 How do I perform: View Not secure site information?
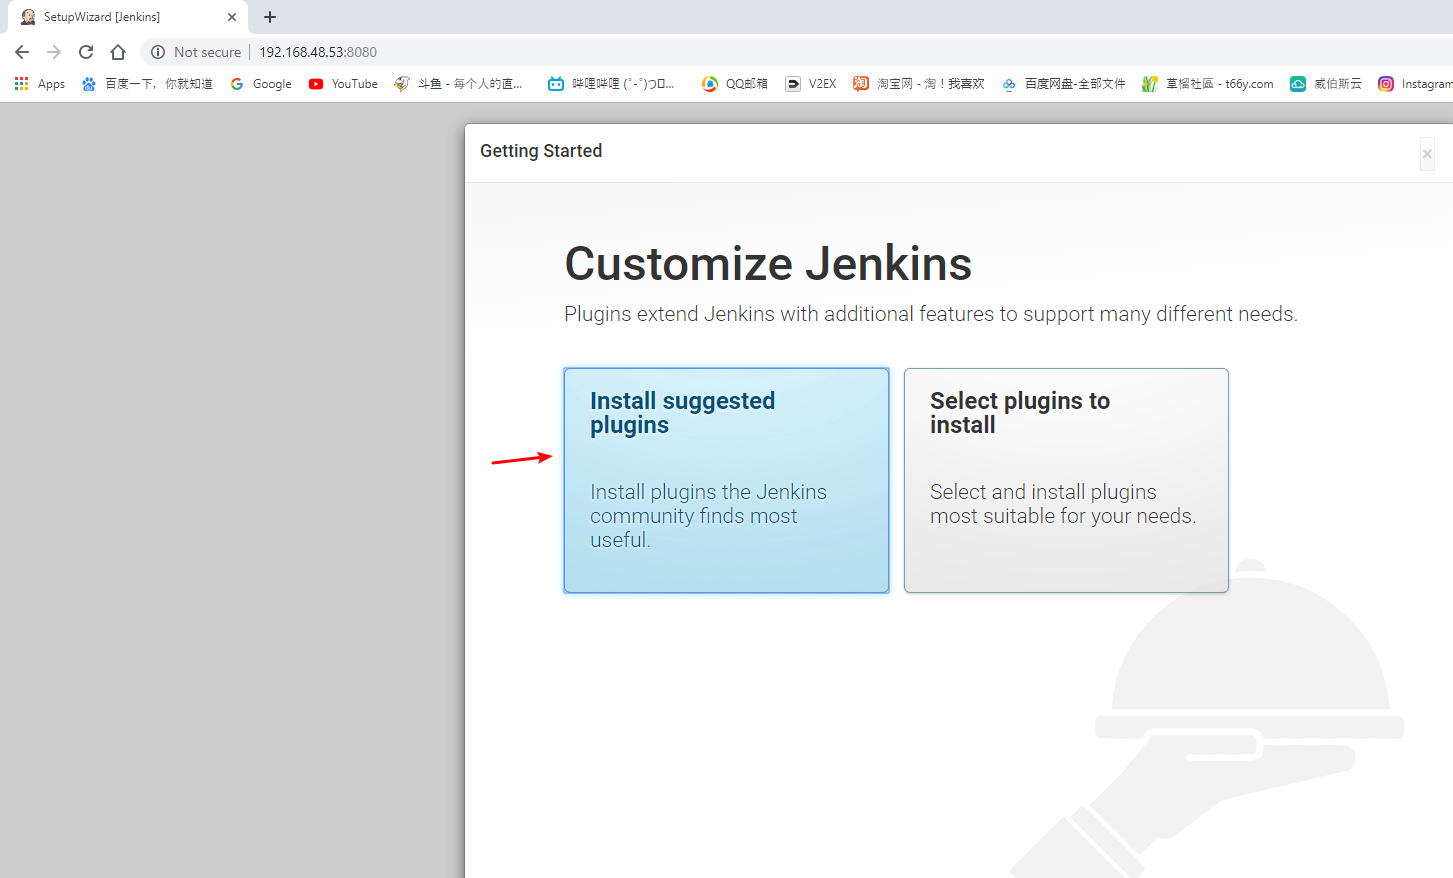(196, 52)
